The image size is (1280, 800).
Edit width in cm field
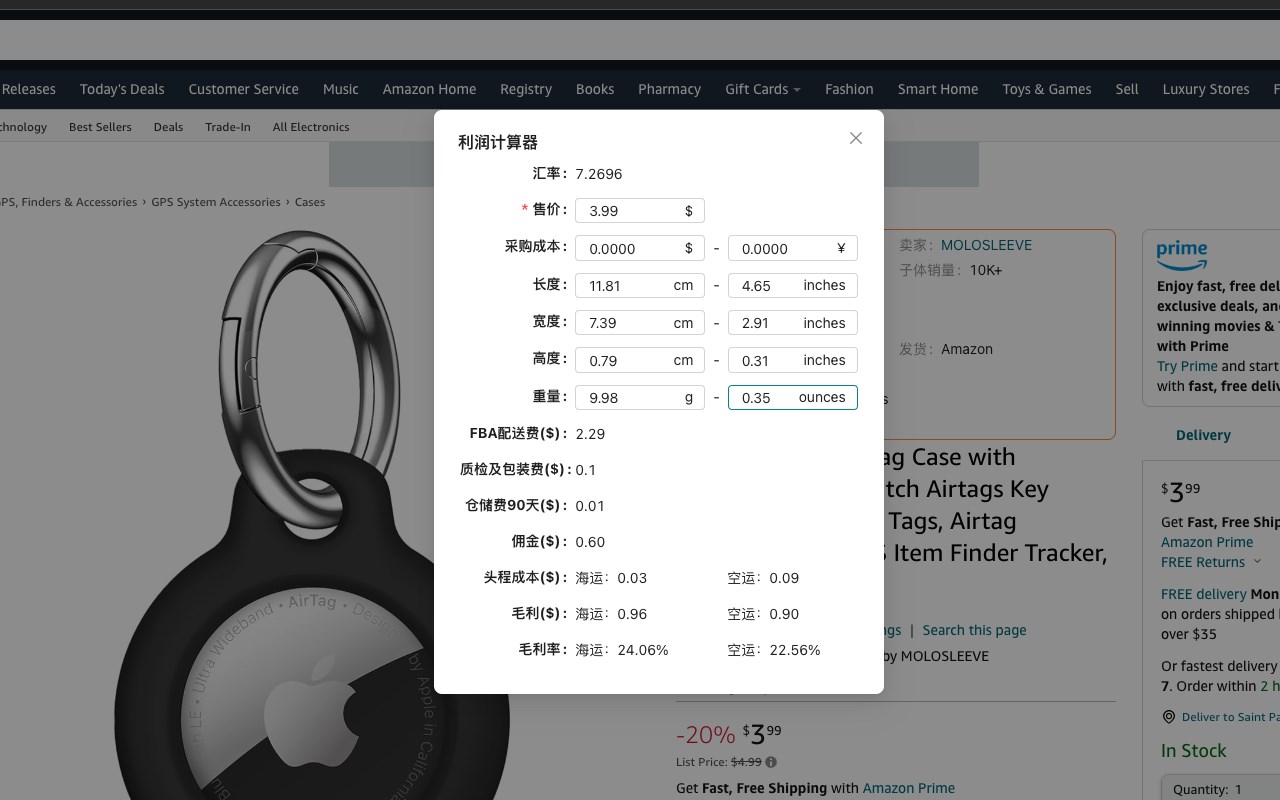click(x=640, y=323)
